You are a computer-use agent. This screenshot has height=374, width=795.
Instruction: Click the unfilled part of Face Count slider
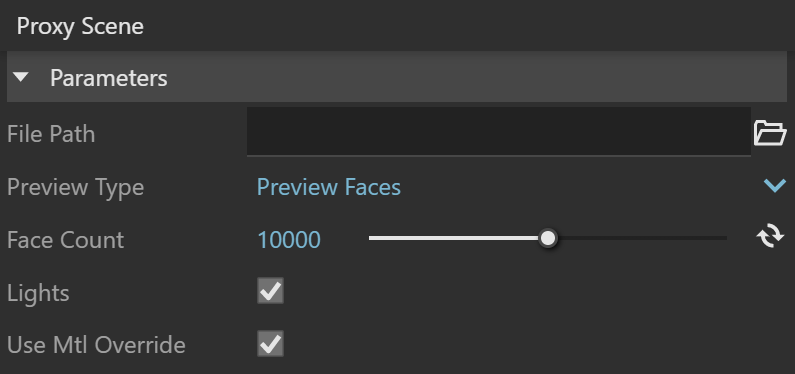coord(641,238)
